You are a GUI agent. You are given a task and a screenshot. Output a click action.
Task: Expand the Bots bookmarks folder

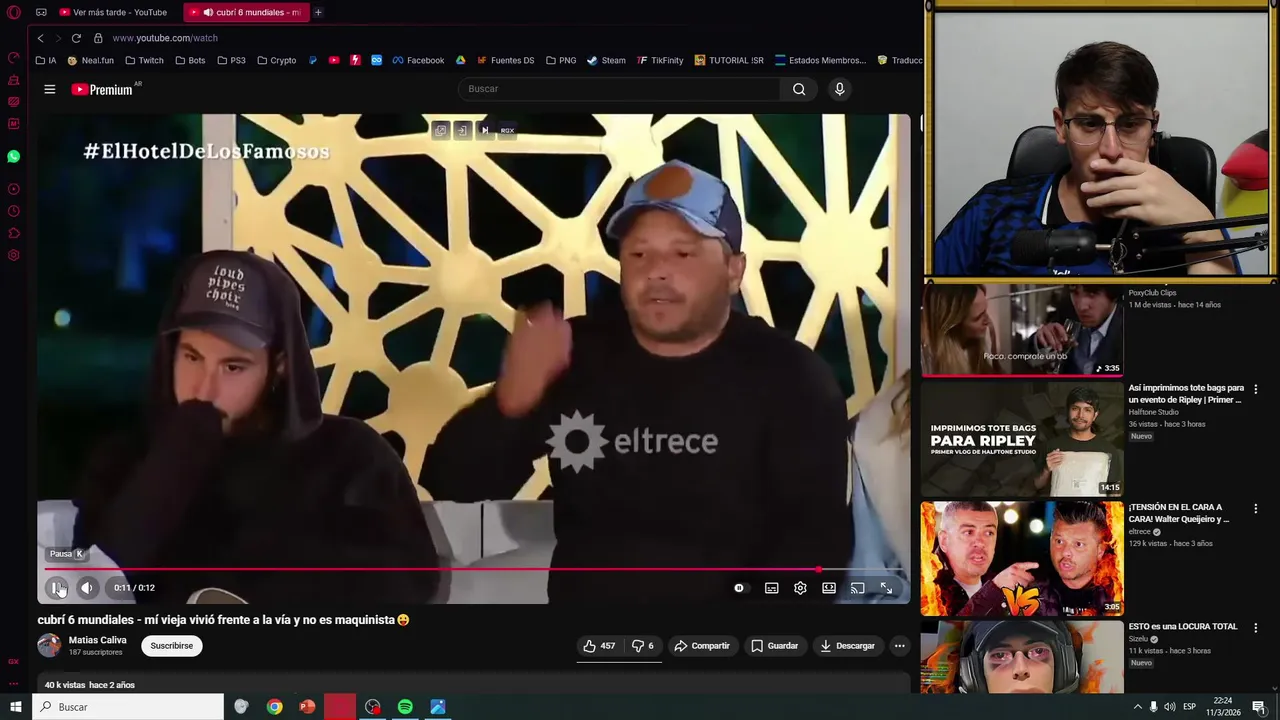(190, 60)
